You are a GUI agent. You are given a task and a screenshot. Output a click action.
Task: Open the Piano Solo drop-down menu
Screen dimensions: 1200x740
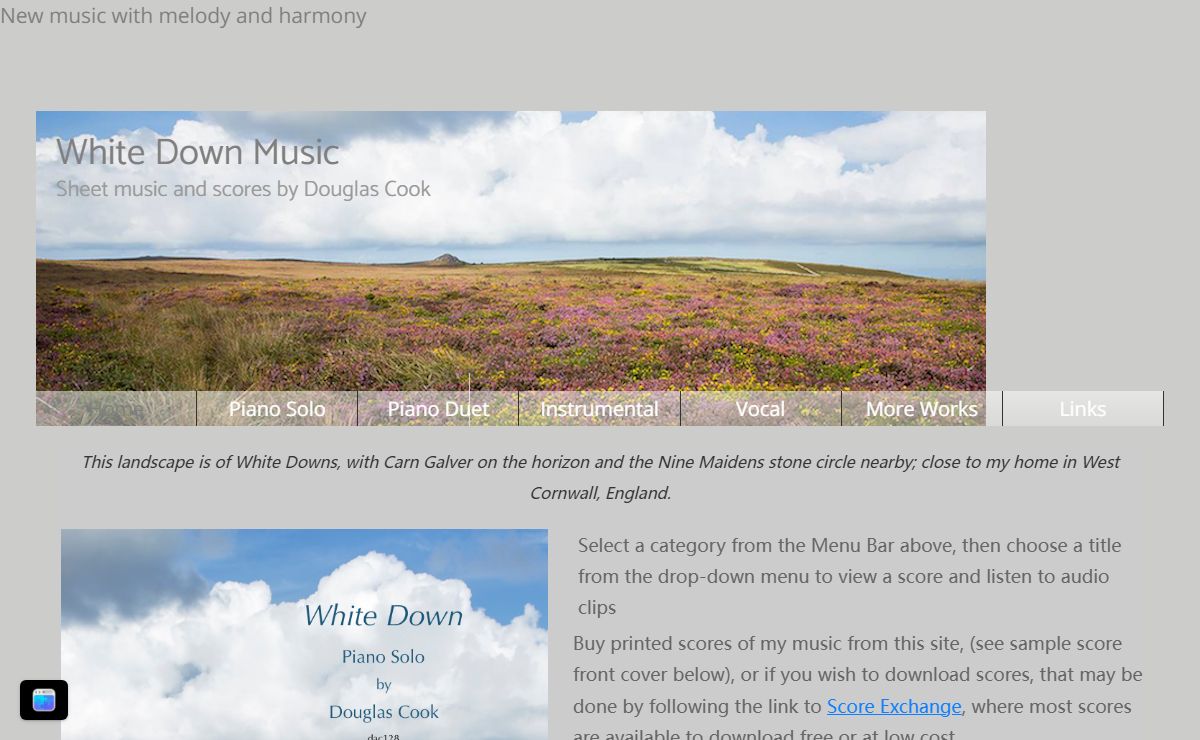[x=277, y=409]
